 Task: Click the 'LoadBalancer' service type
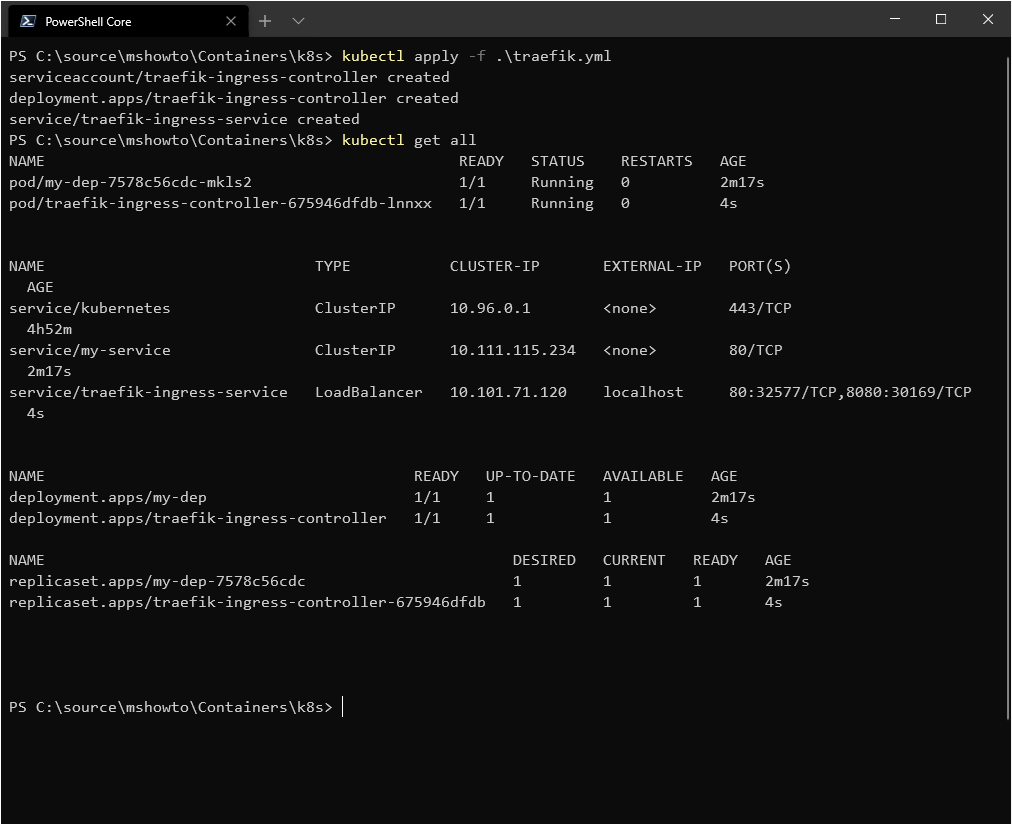[x=369, y=392]
